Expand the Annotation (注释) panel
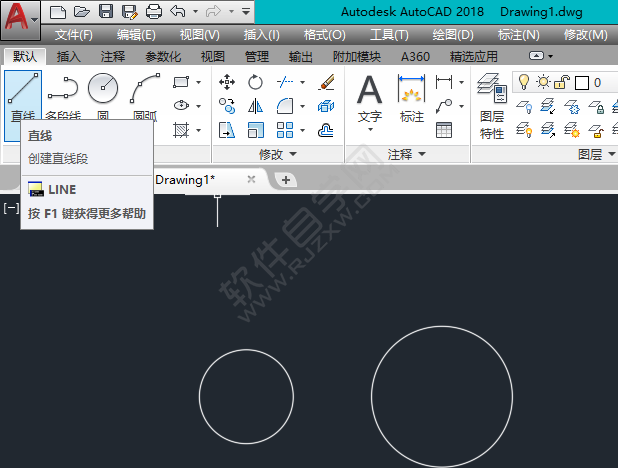This screenshot has width=618, height=468. click(407, 154)
